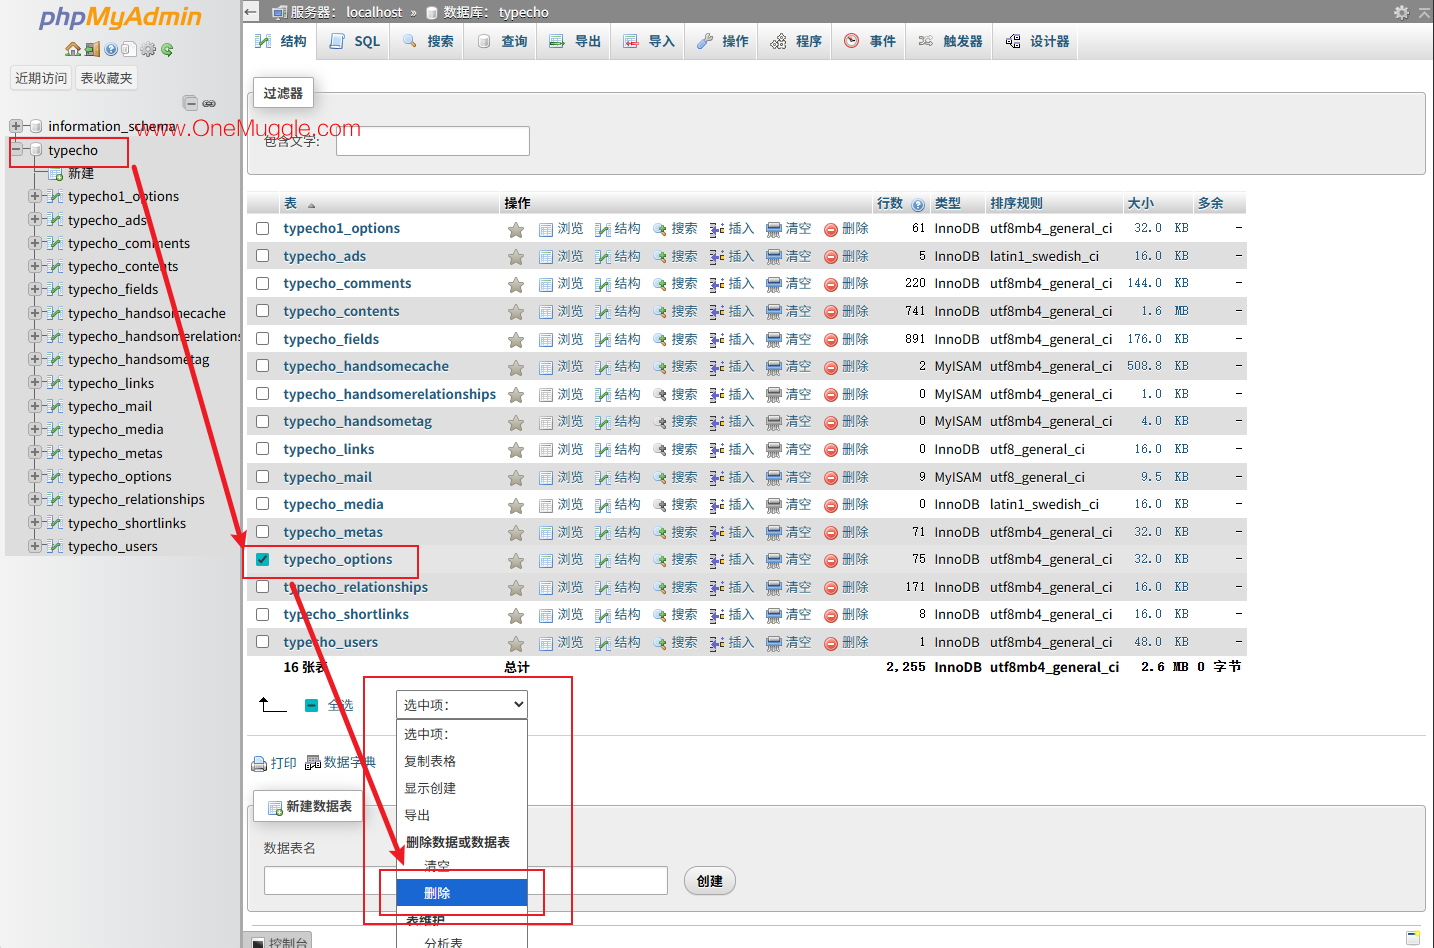This screenshot has height=948, width=1434.
Task: Expand typecho_users tree node
Action: coord(36,546)
